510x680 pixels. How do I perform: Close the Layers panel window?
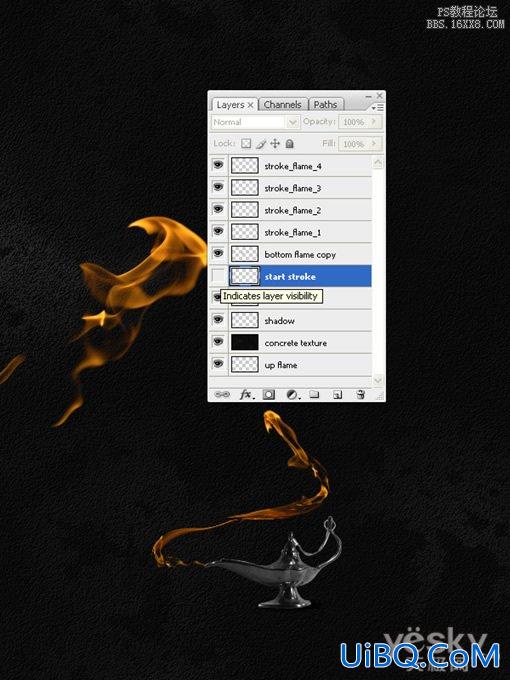[x=379, y=95]
